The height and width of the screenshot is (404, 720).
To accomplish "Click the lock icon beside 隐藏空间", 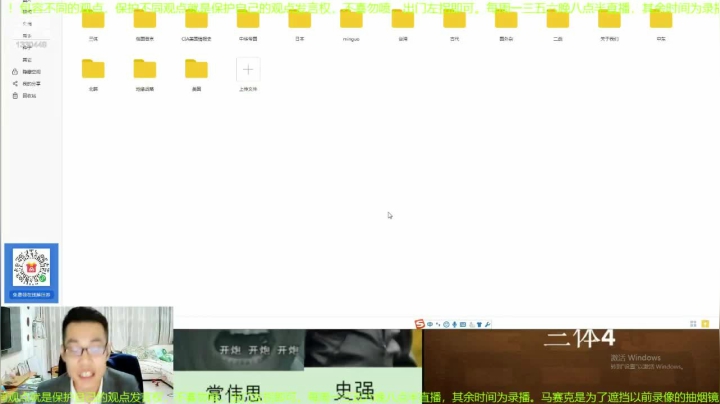I will coord(15,72).
